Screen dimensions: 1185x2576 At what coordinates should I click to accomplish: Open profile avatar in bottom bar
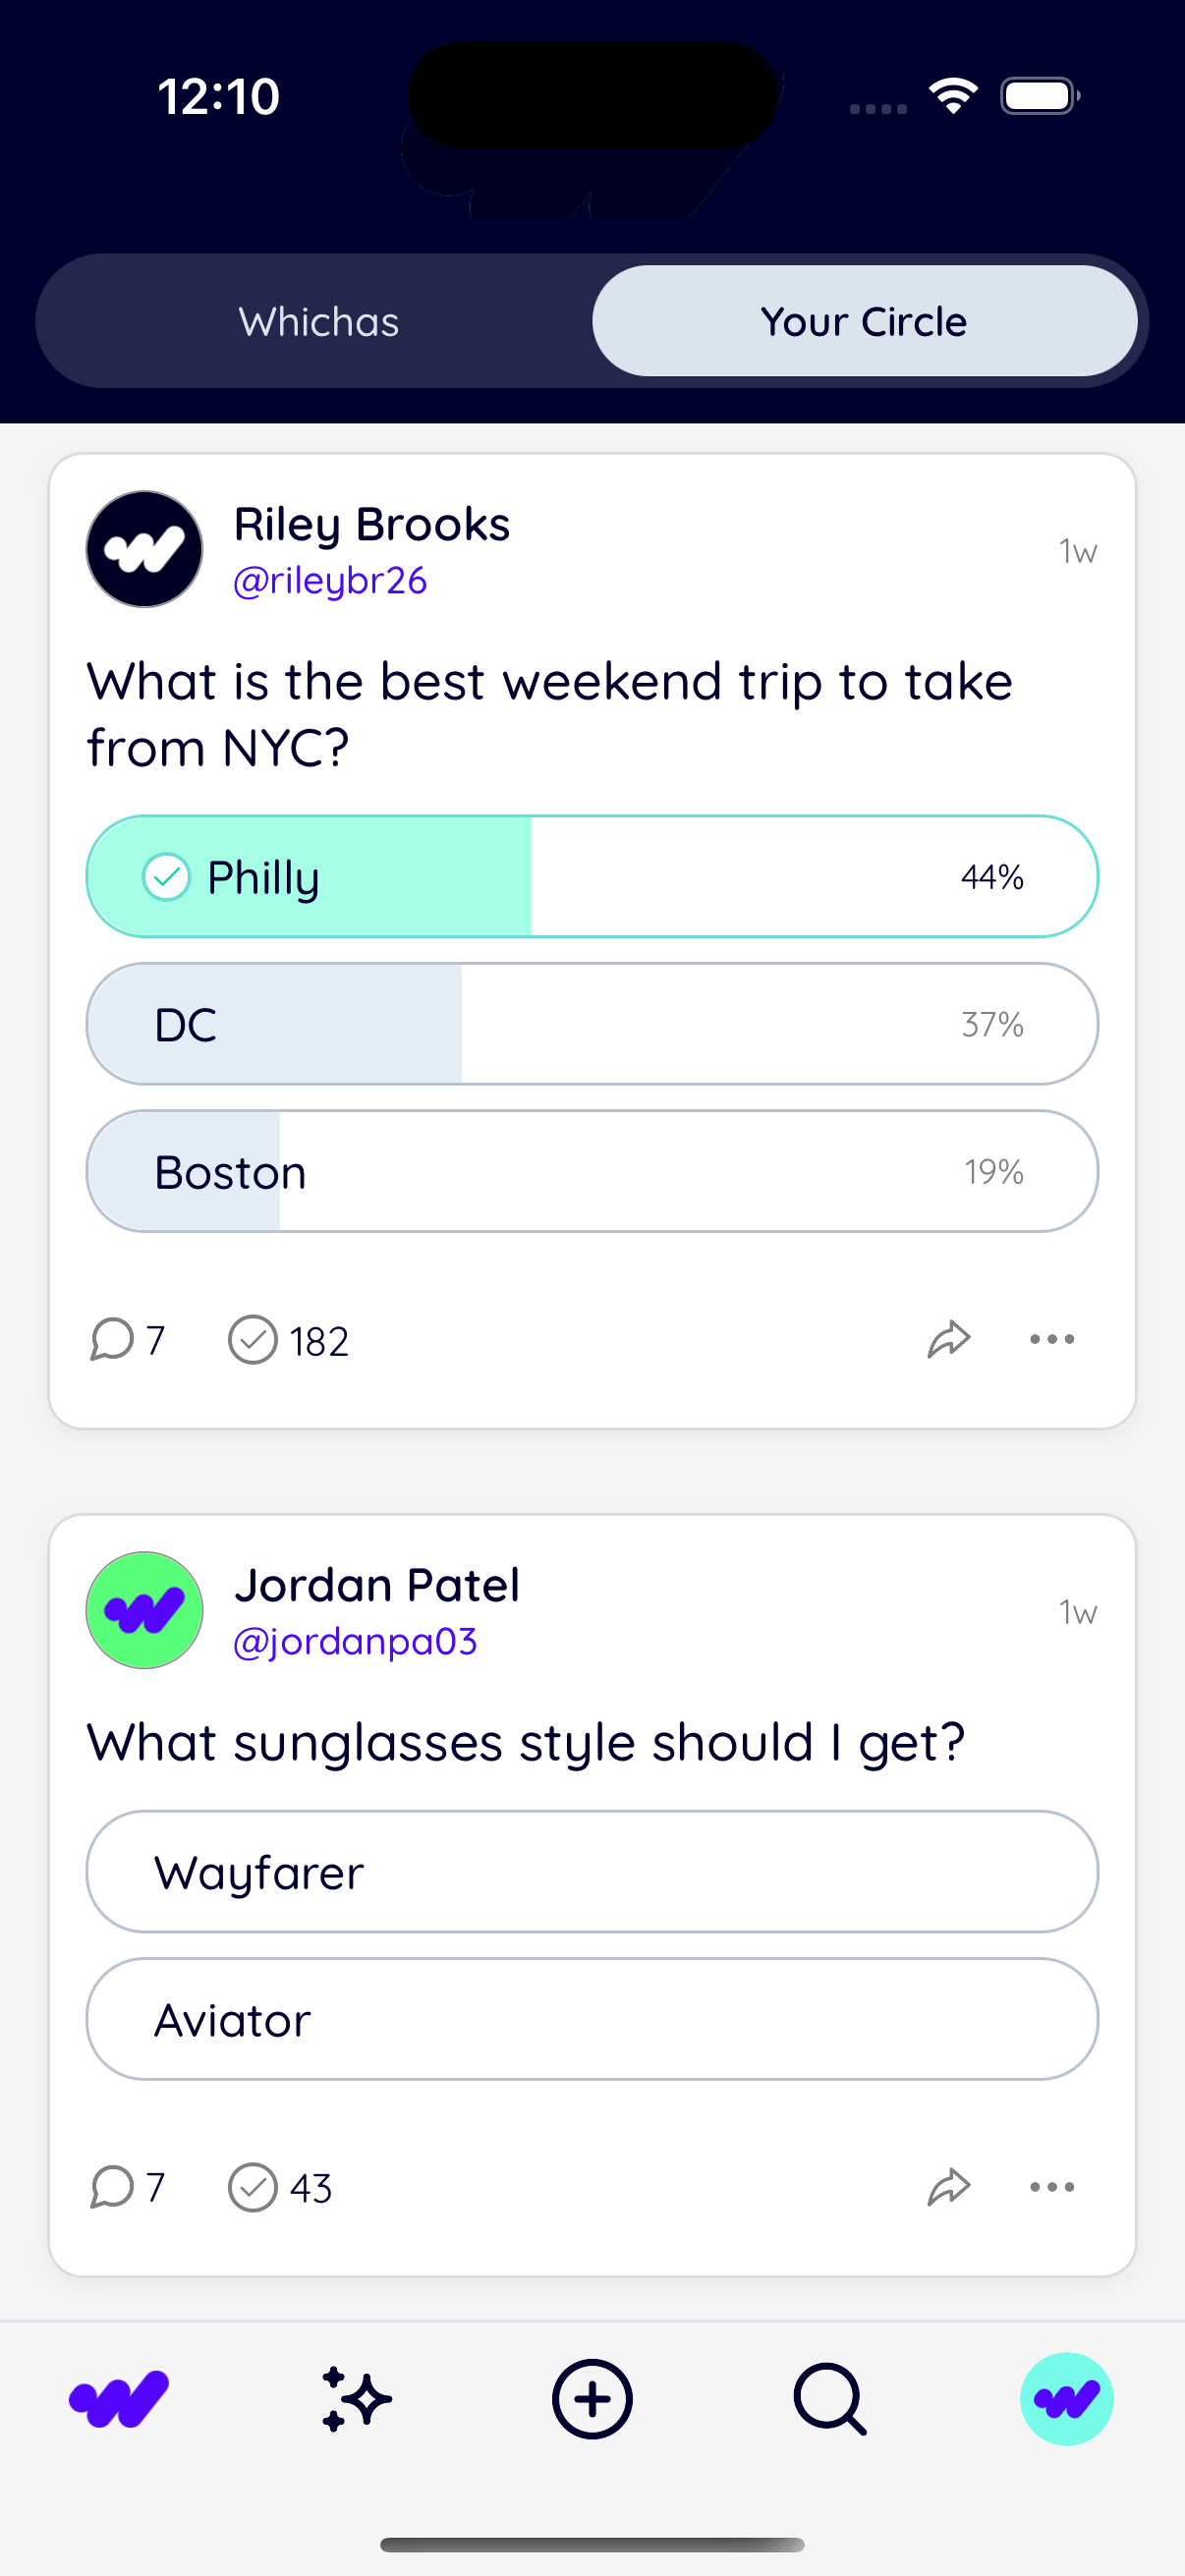[1066, 2398]
